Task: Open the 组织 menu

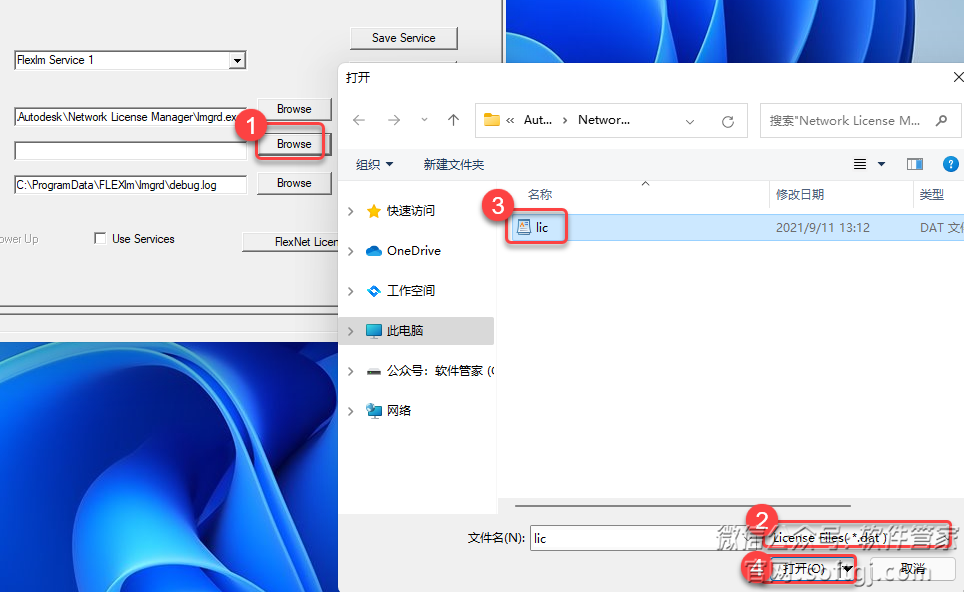Action: (x=374, y=164)
